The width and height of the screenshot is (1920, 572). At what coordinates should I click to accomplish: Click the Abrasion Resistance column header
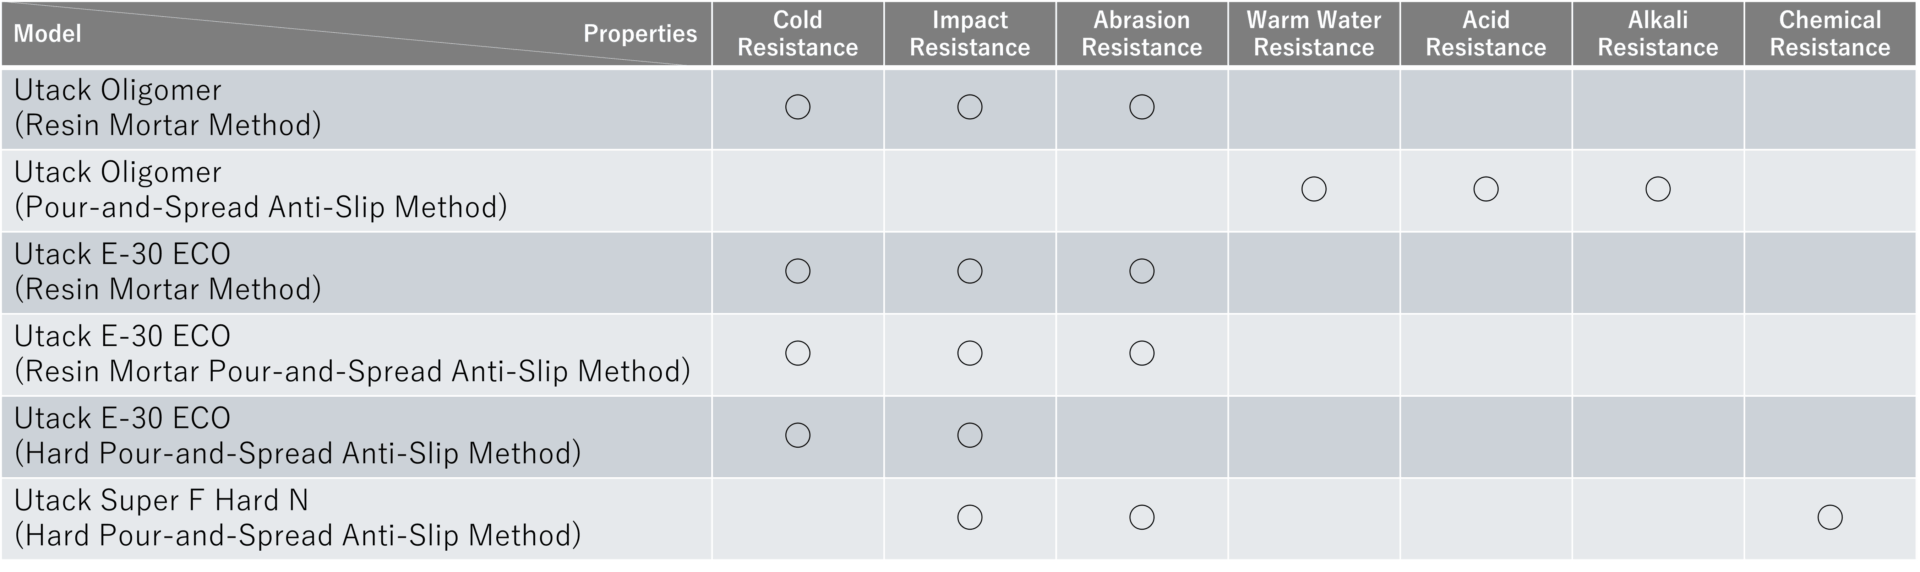(1141, 34)
